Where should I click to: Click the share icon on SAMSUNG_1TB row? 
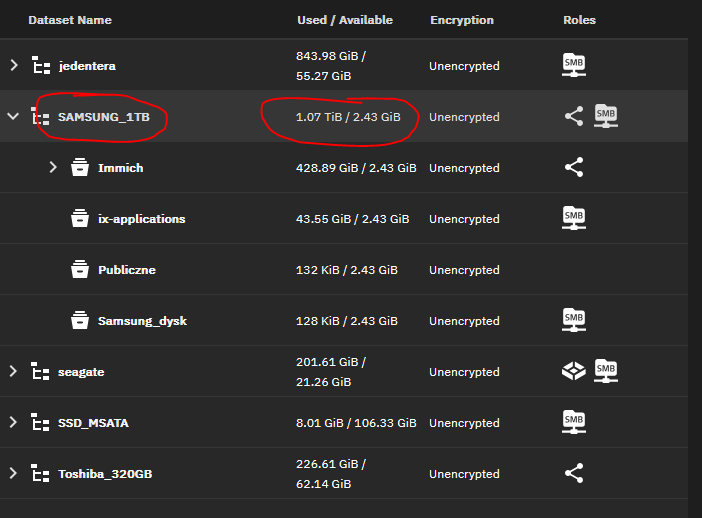tap(574, 116)
